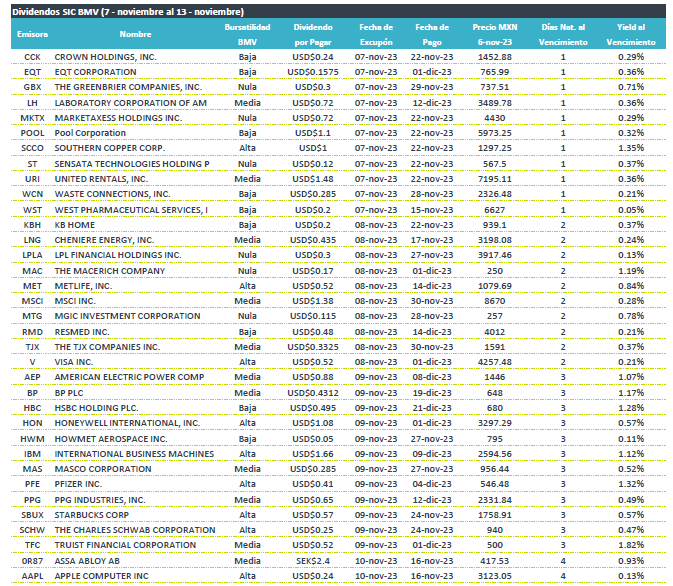Select TRUIST FINANCIAL yield 1.82%
The height and width of the screenshot is (586, 673).
click(x=631, y=545)
